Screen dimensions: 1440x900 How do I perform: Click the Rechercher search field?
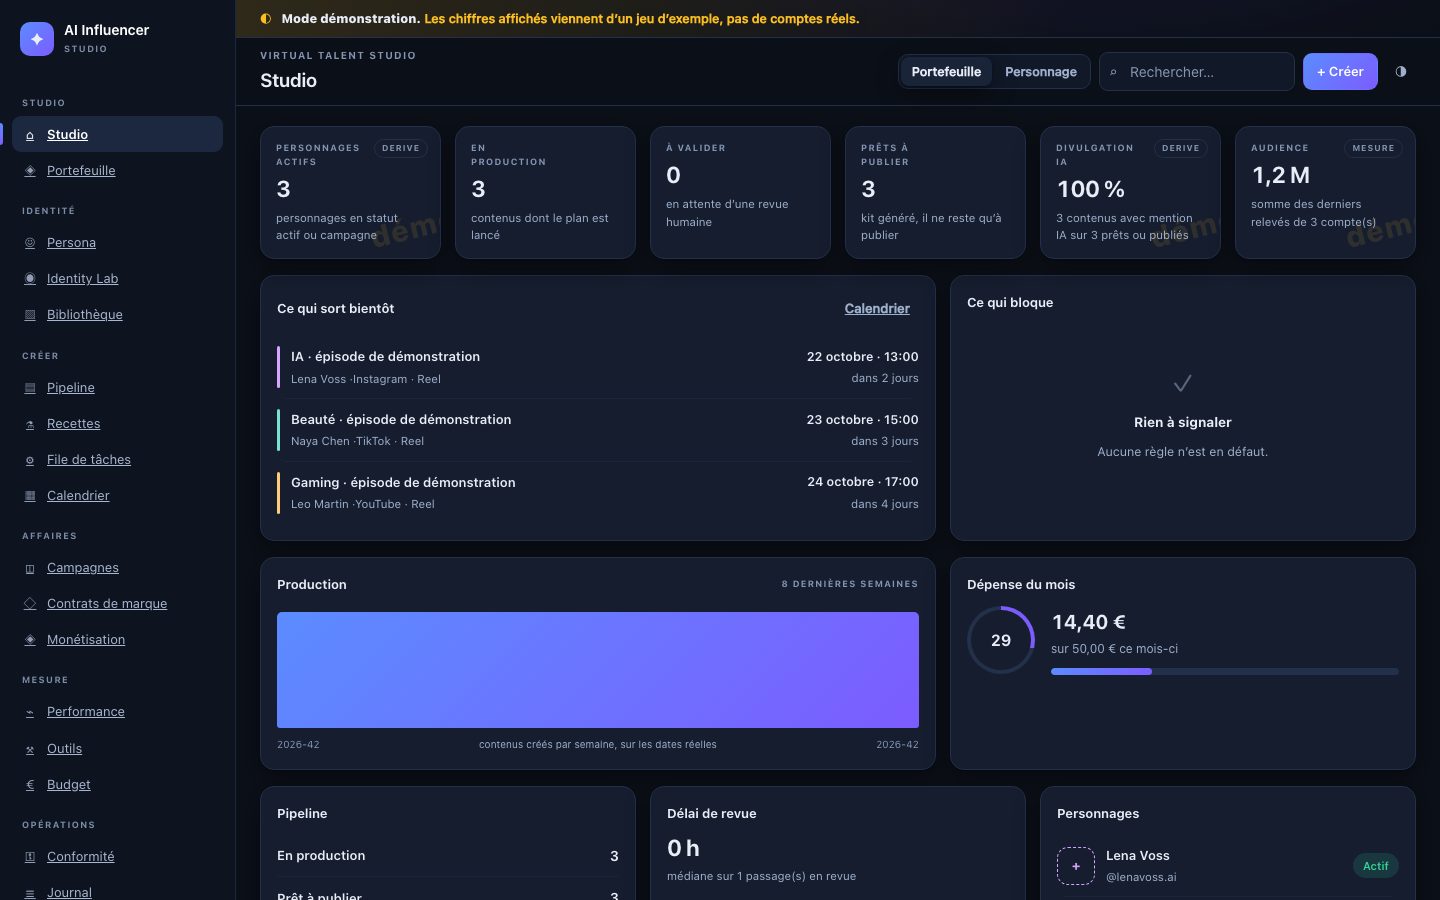point(1197,72)
